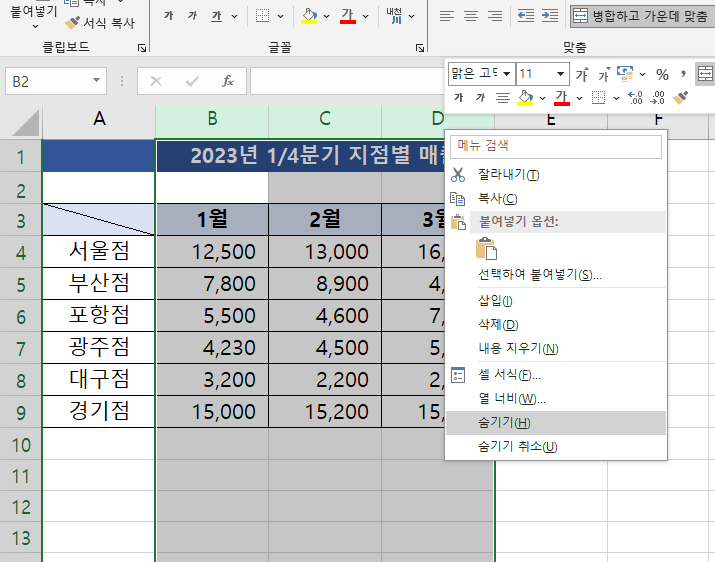Toggle merge cells icon in mini toolbar
Viewport: 715px width, 562px height.
pos(705,74)
